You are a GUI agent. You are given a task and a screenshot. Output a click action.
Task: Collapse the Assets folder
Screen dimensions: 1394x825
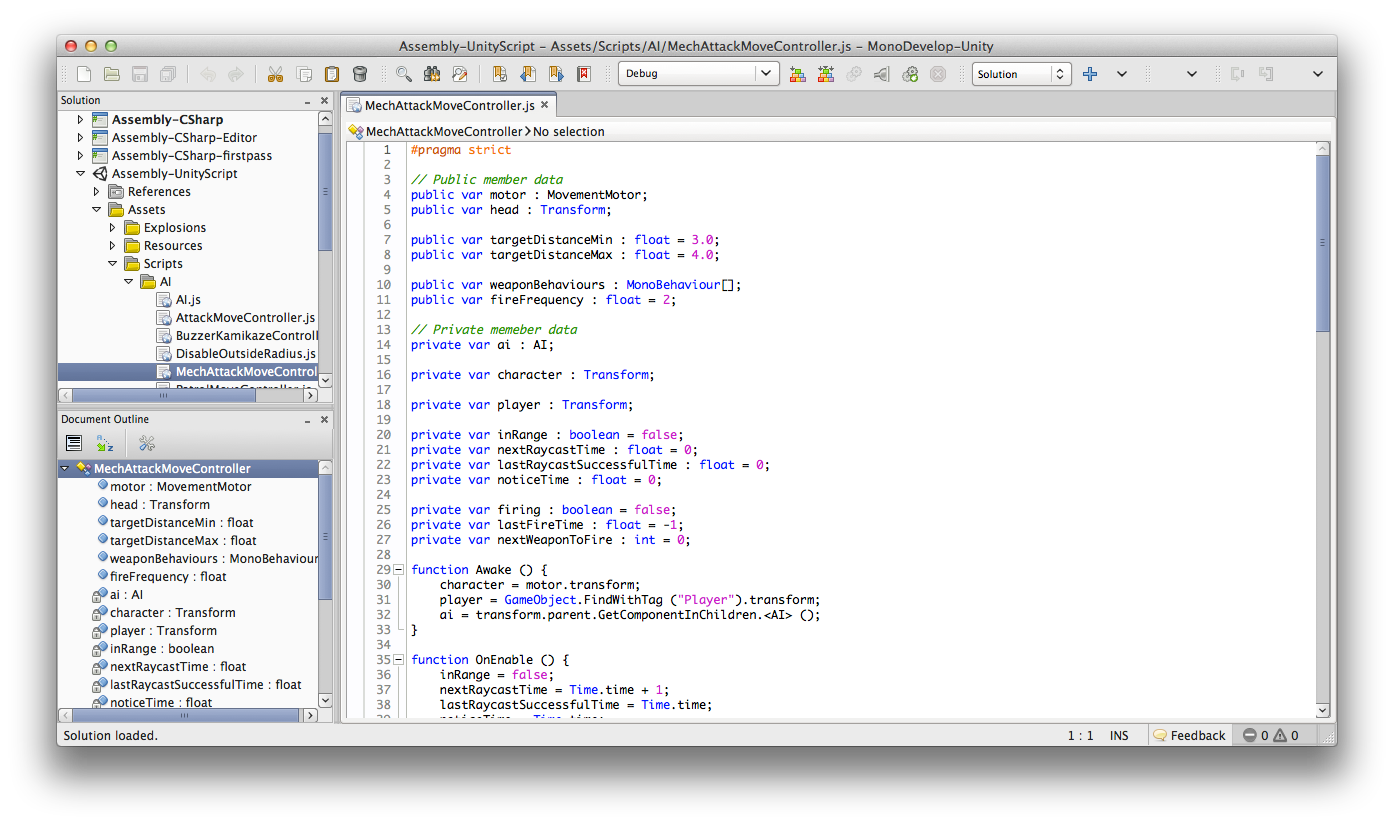tap(97, 210)
